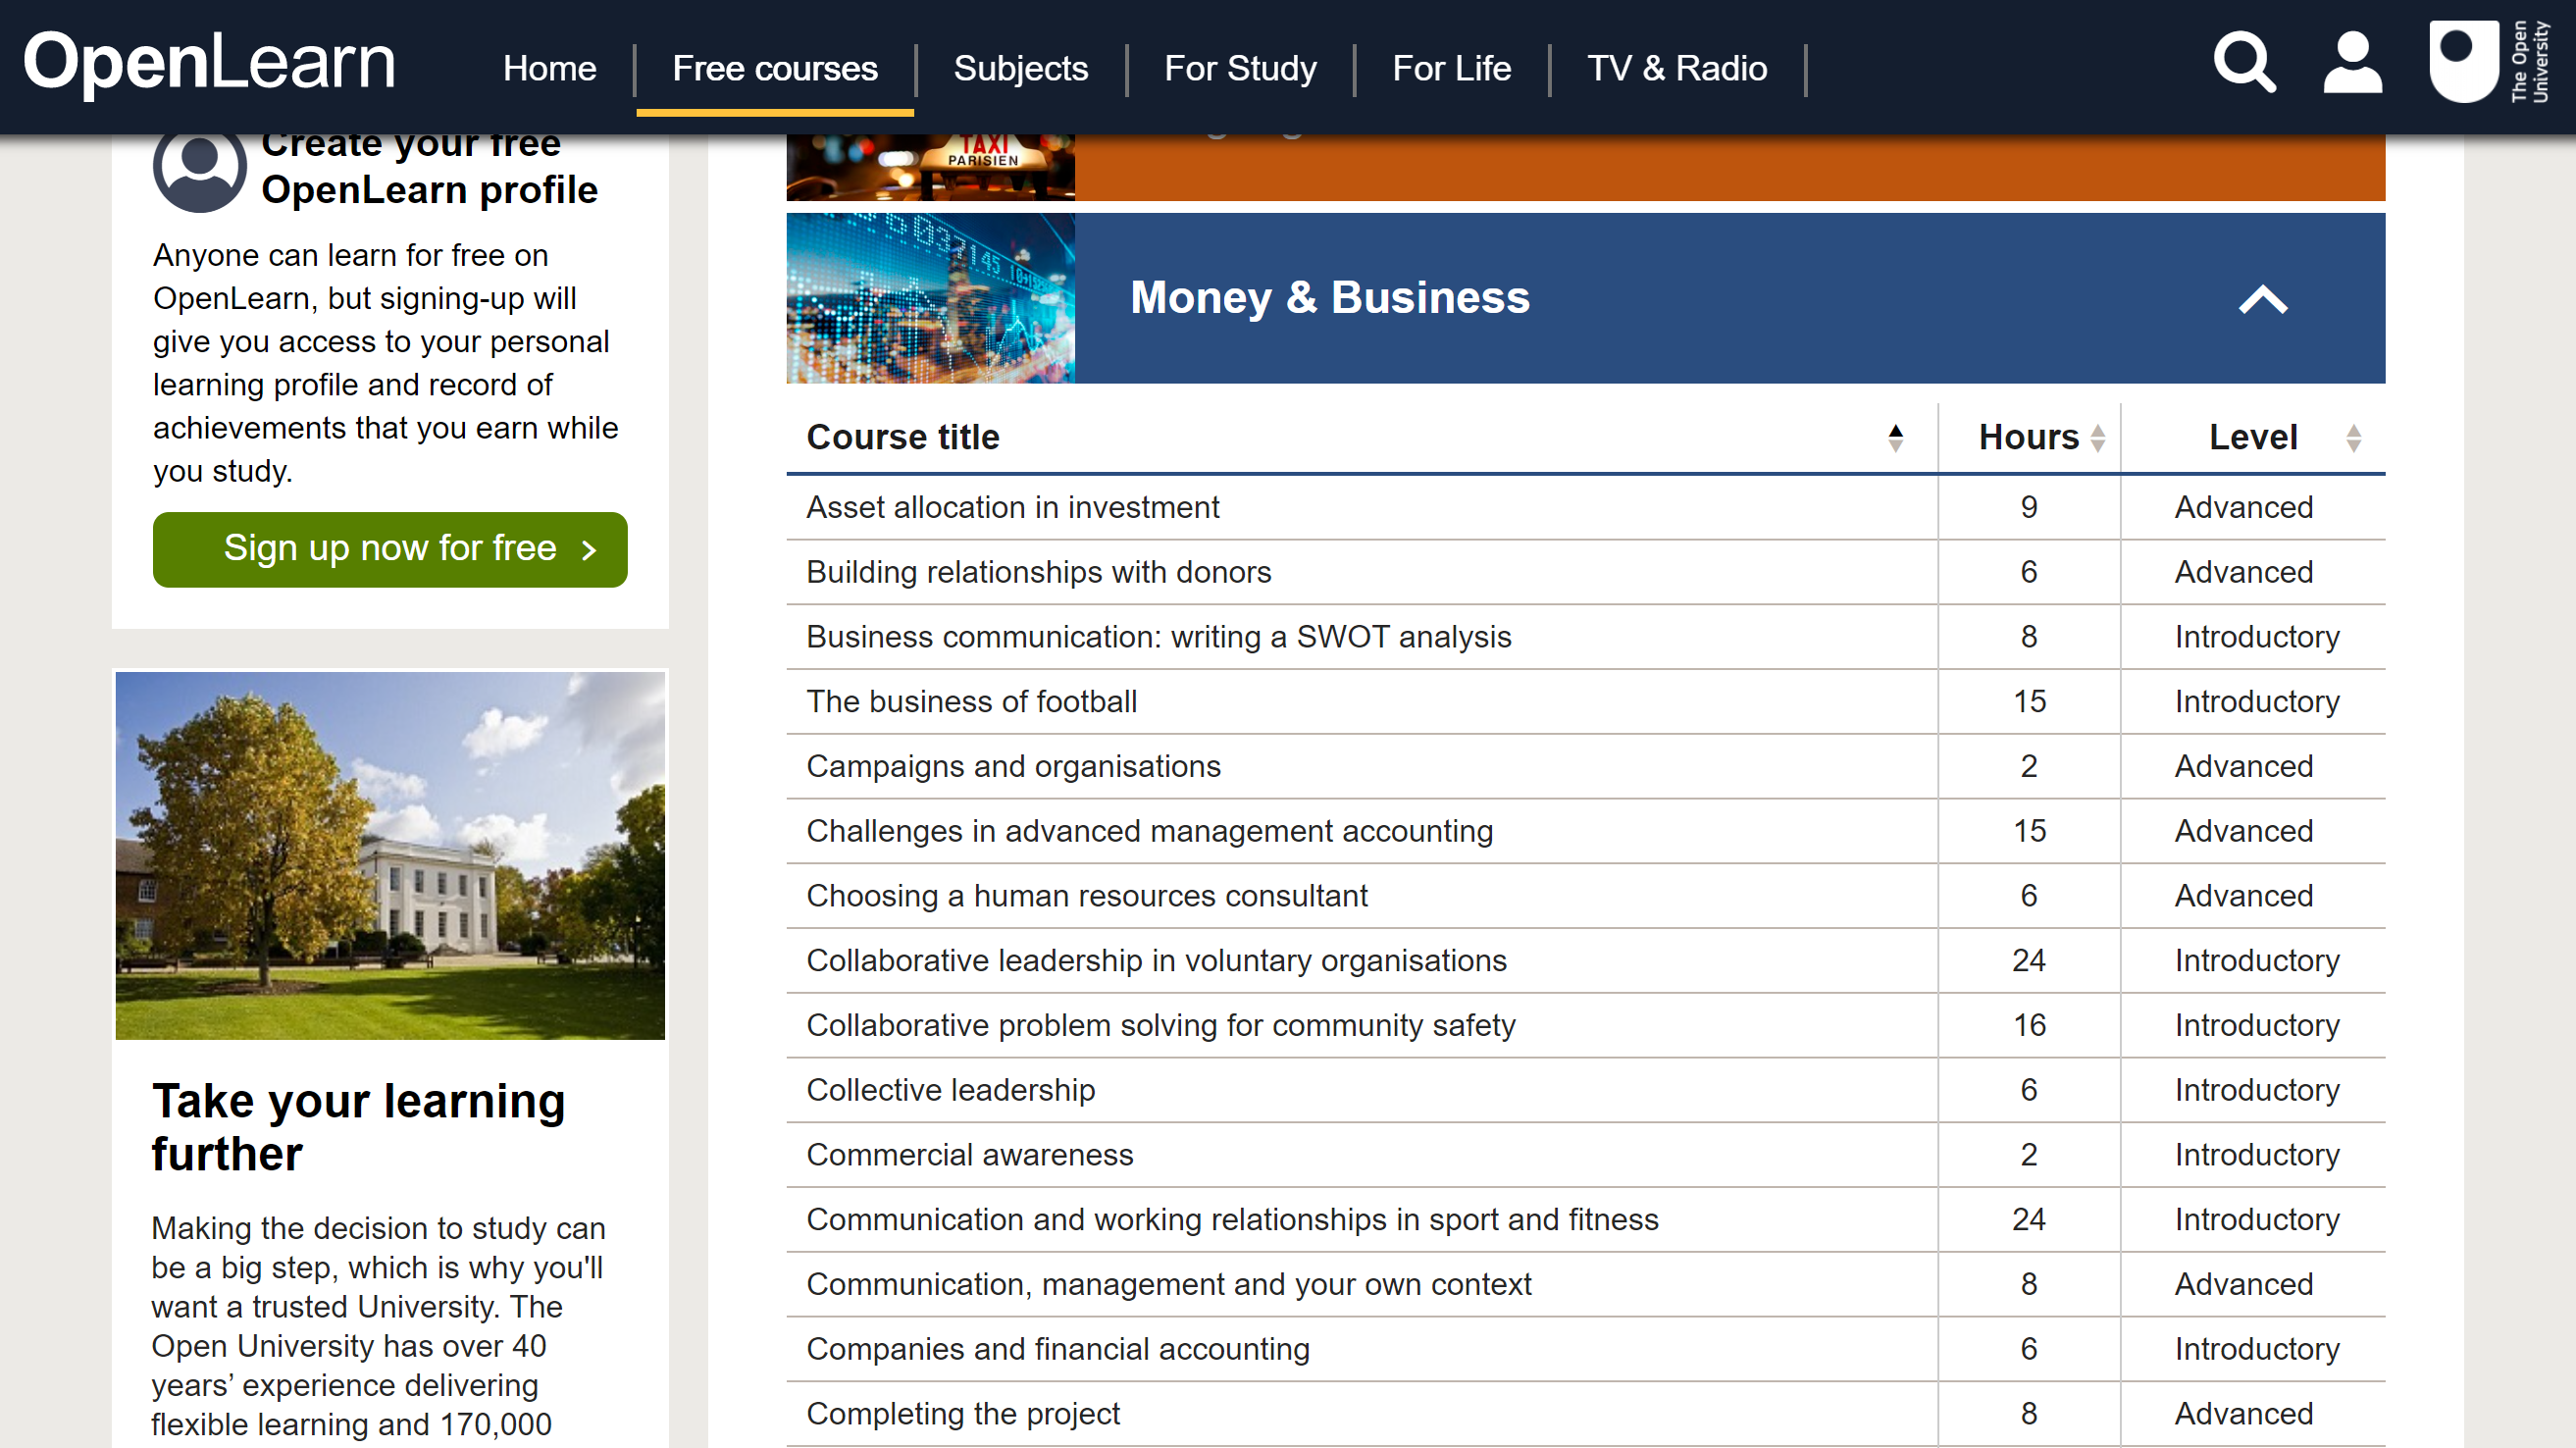Open Collective leadership course
The width and height of the screenshot is (2576, 1448).
coord(951,1090)
